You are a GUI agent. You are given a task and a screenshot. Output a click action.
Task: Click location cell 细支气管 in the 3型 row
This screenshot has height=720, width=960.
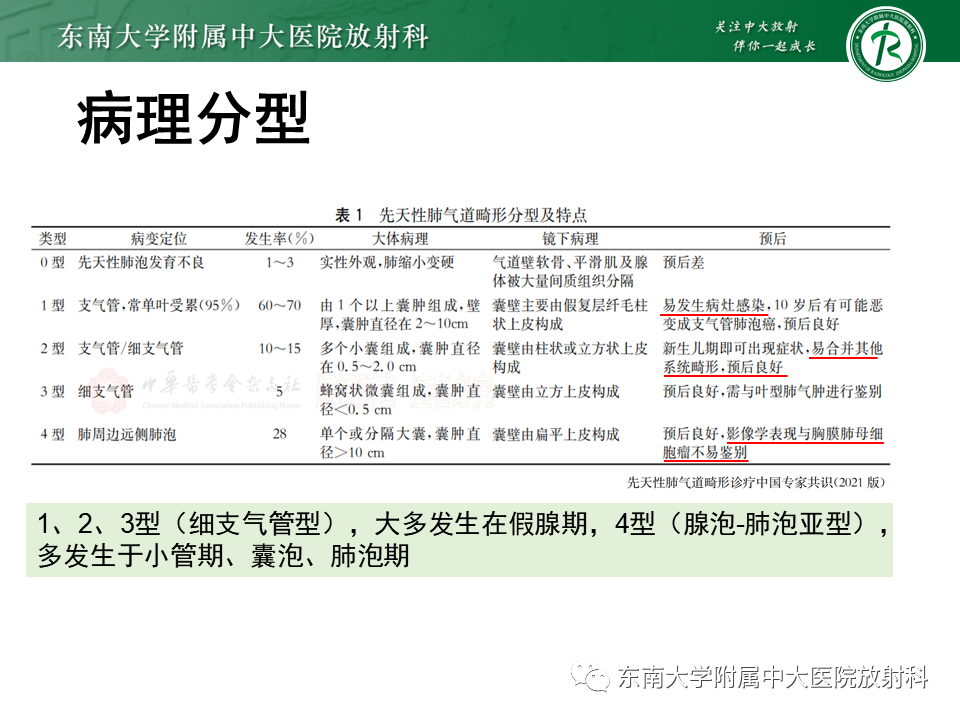click(105, 392)
